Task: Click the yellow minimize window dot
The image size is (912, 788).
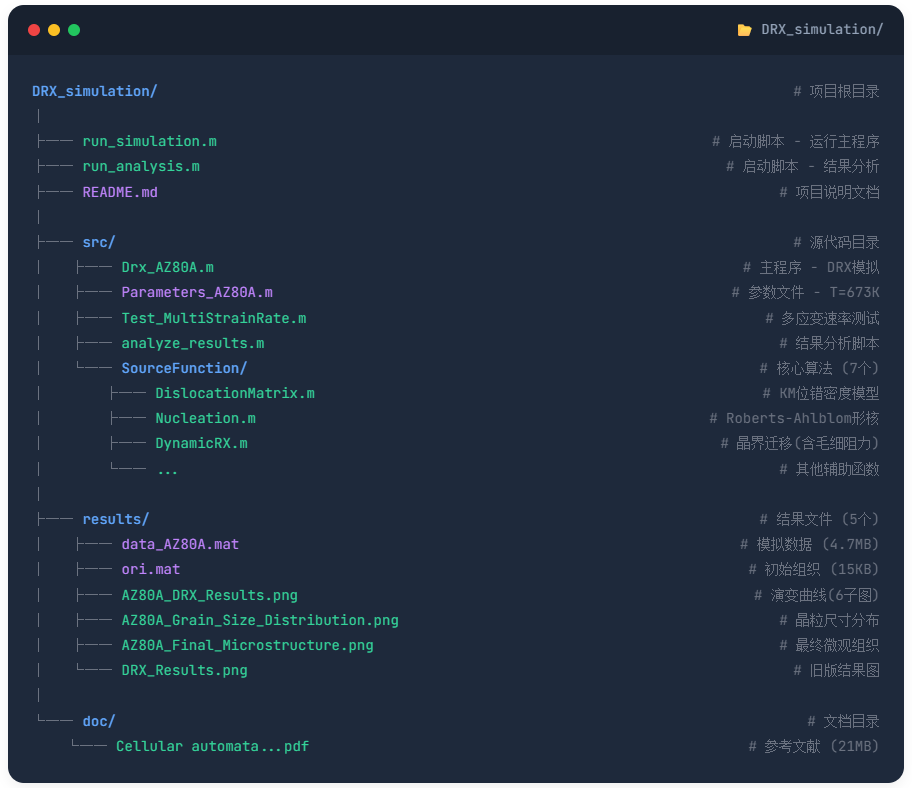Action: click(54, 30)
